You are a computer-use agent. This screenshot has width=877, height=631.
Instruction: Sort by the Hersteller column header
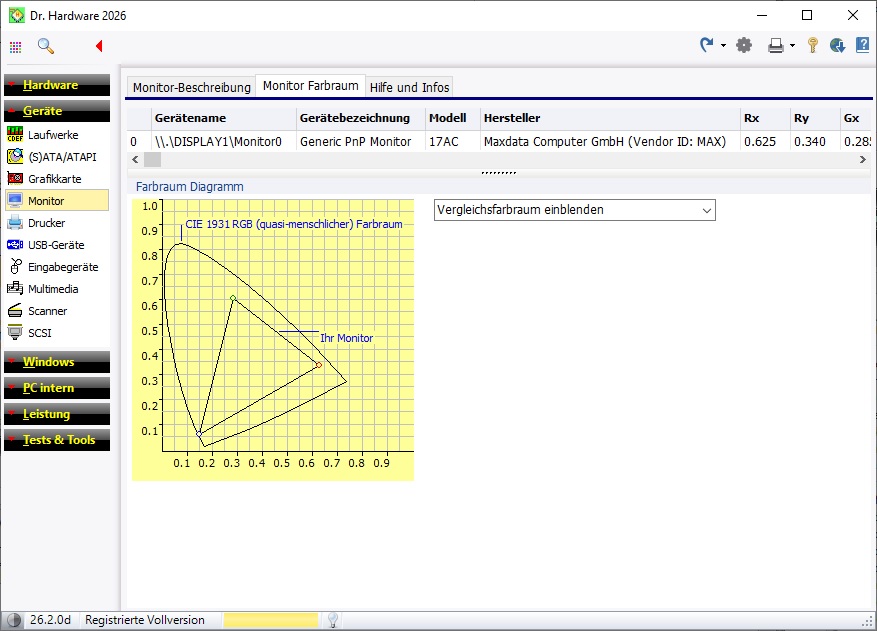(x=610, y=118)
